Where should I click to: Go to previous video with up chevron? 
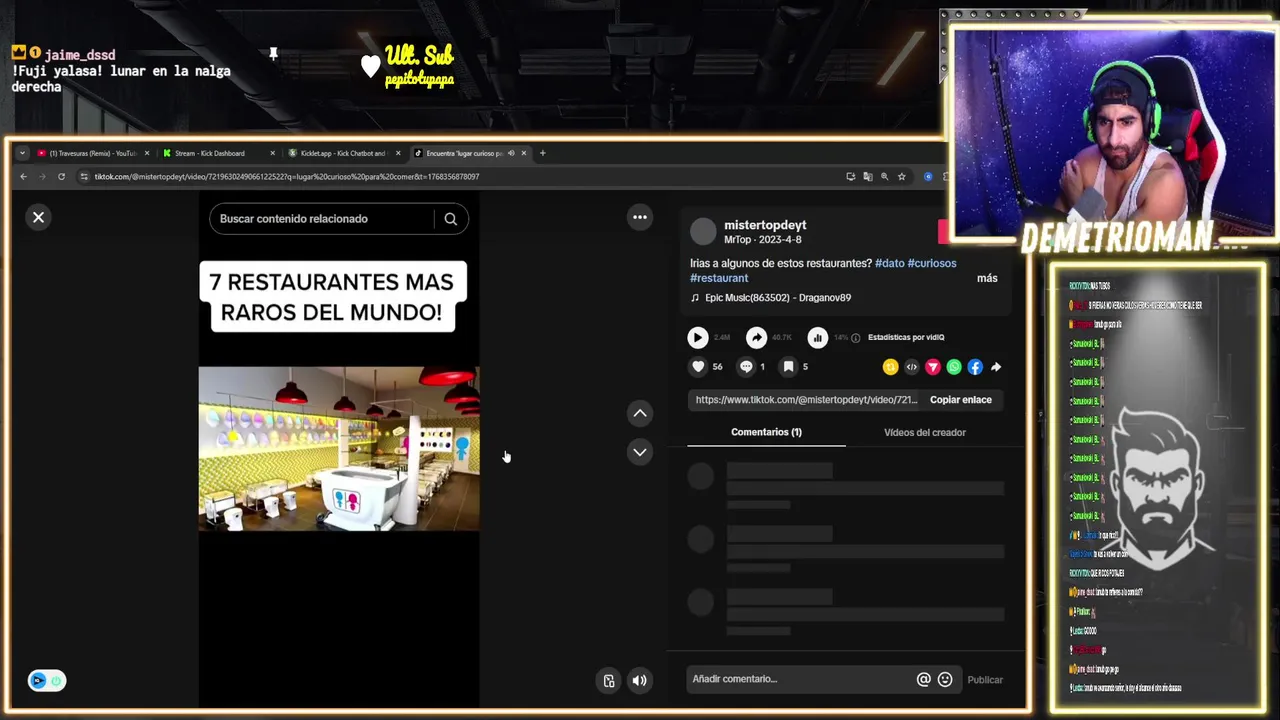coord(640,413)
